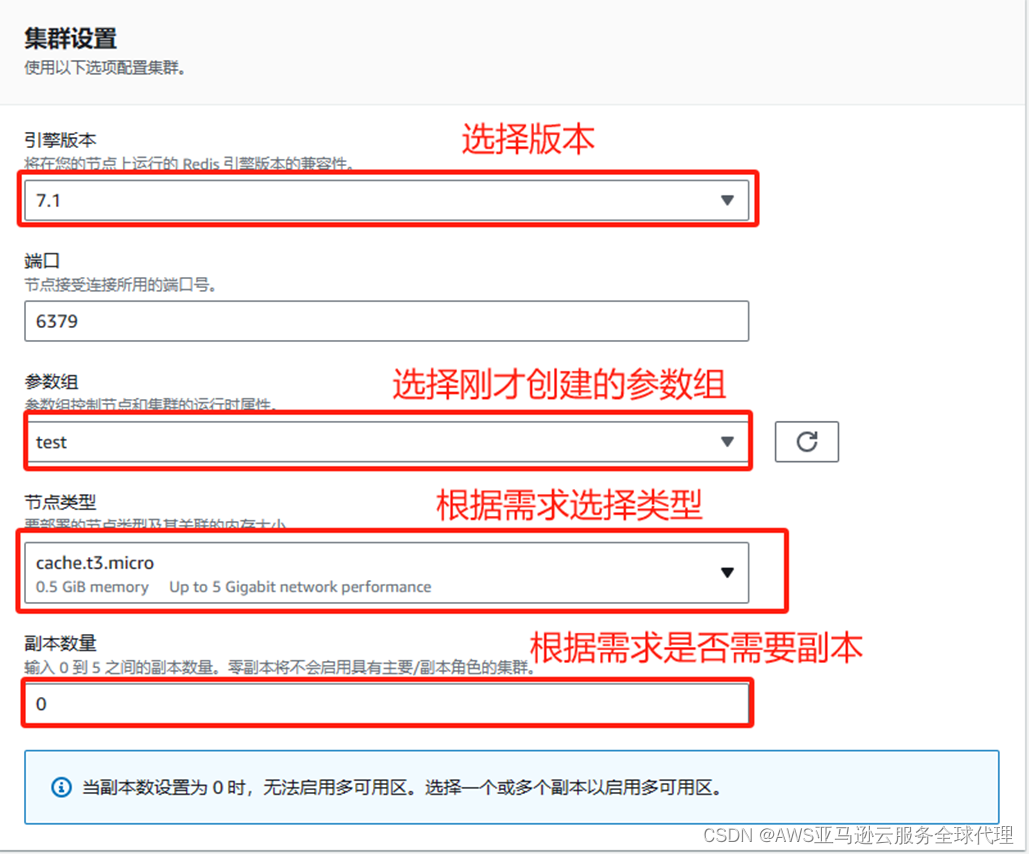The image size is (1029, 854).
Task: Click the parameter group dropdown arrow
Action: point(727,441)
